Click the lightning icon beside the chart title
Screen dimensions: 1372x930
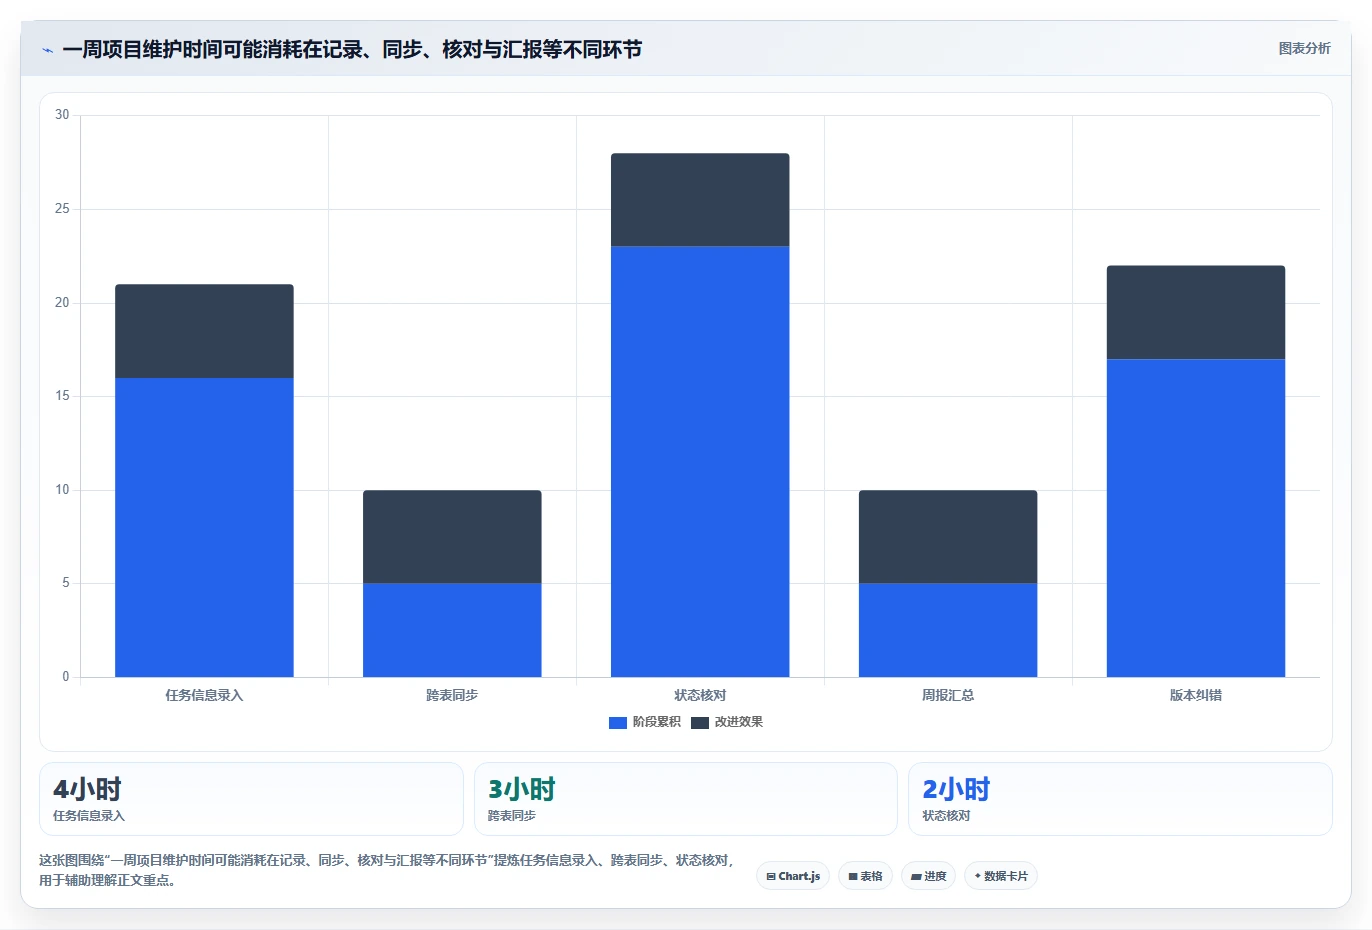coord(47,50)
